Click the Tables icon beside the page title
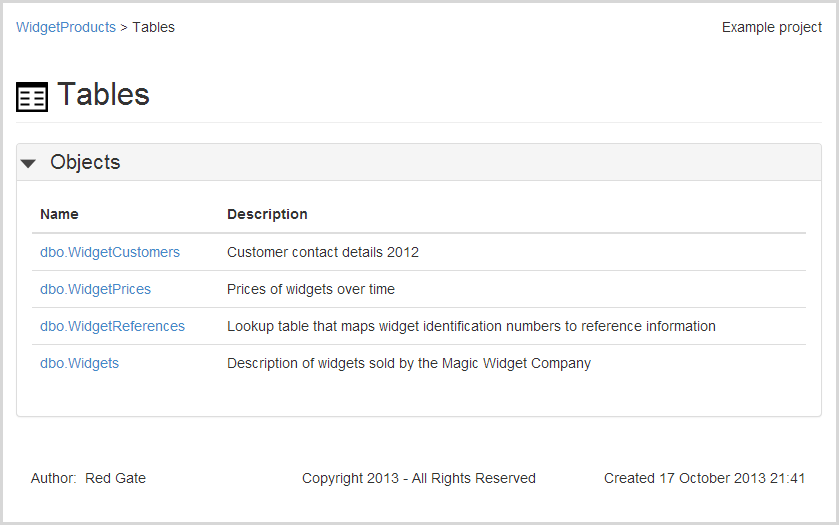 click(32, 97)
